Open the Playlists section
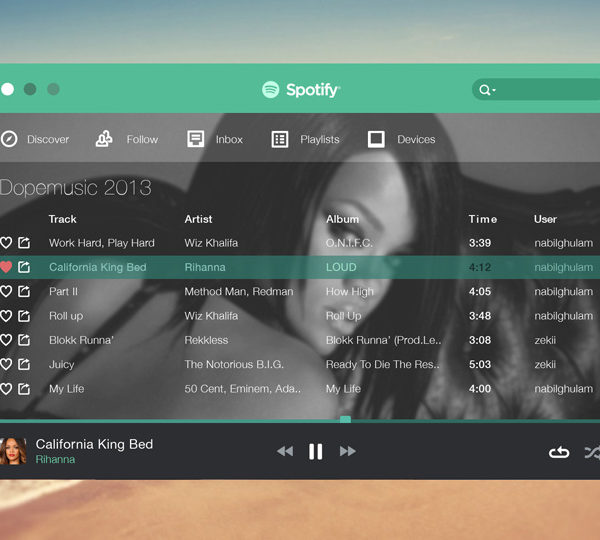Image resolution: width=600 pixels, height=540 pixels. click(320, 139)
